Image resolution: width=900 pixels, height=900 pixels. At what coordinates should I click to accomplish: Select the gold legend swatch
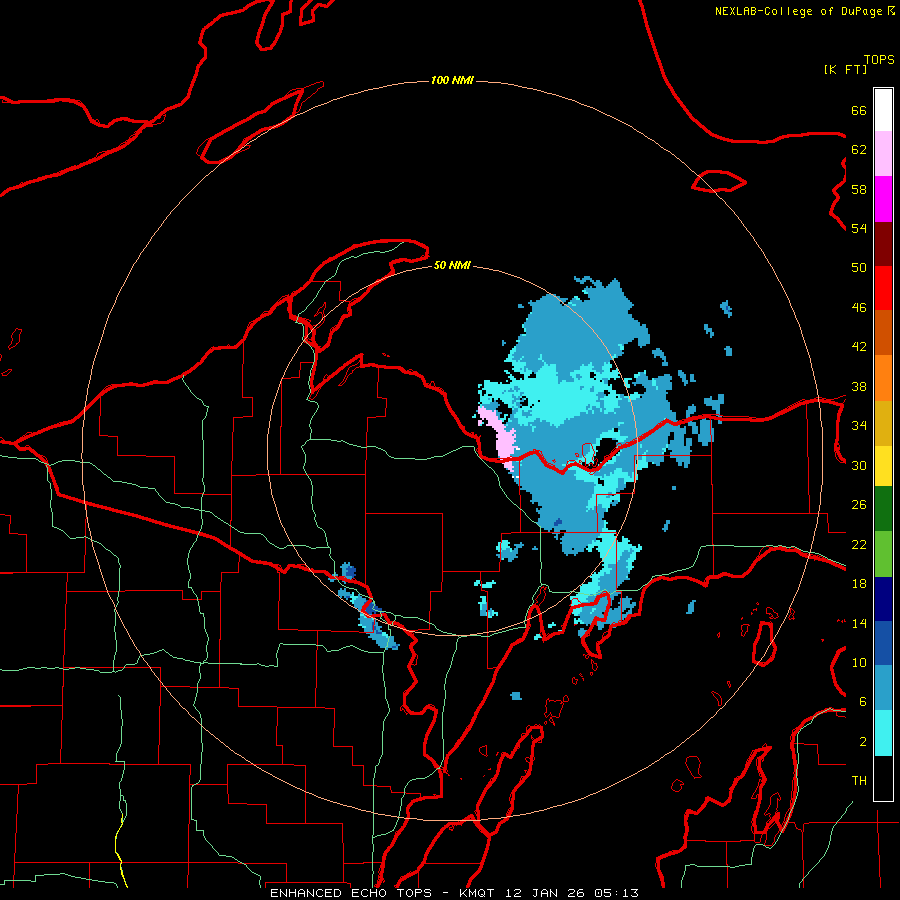[x=883, y=423]
